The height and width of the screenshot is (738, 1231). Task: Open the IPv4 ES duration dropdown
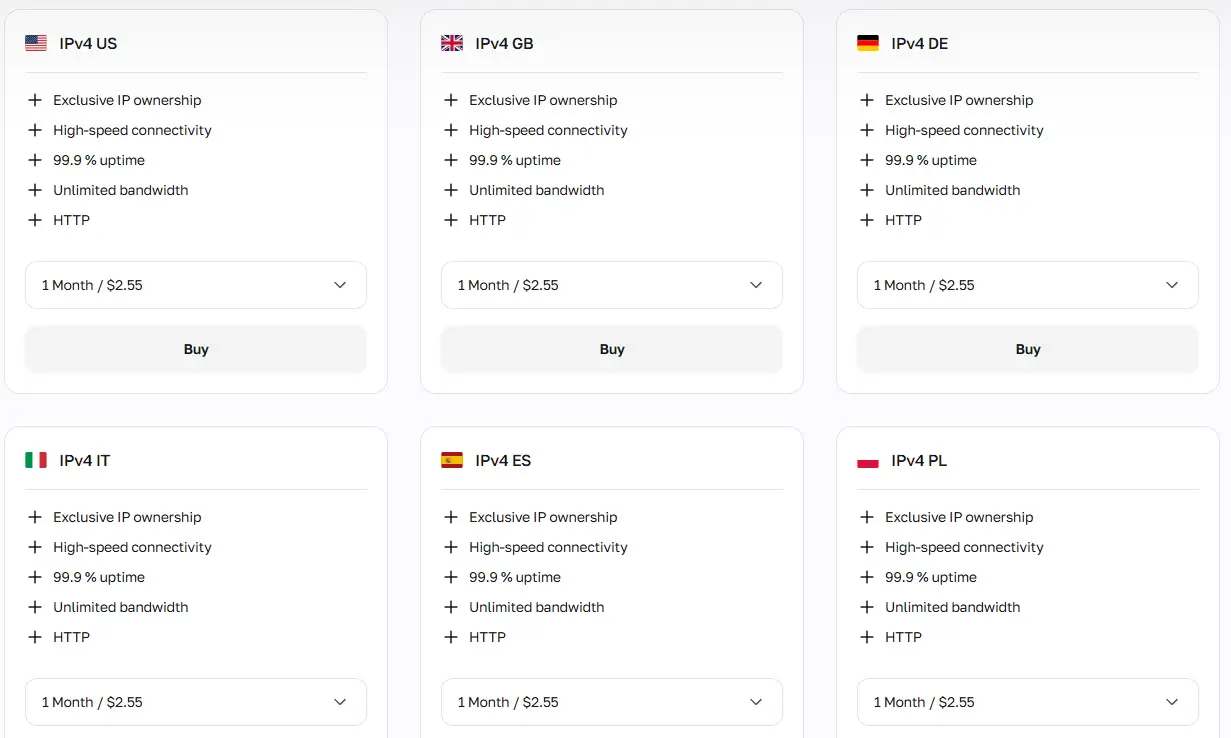pyautogui.click(x=612, y=702)
